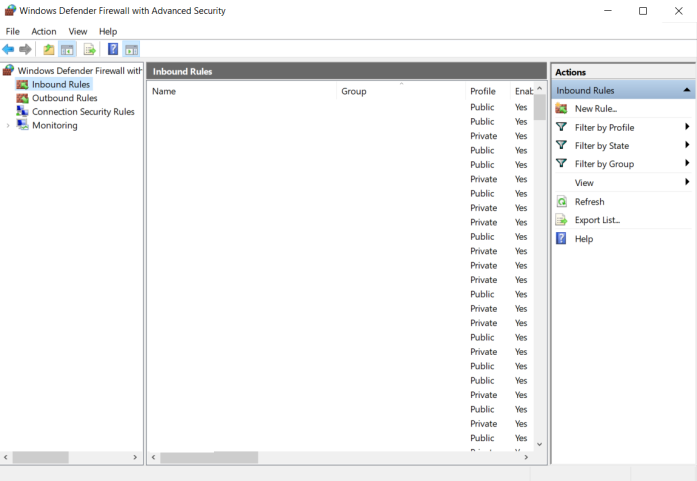697x481 pixels.
Task: Click the tree pane scroll left arrow
Action: coord(6,457)
